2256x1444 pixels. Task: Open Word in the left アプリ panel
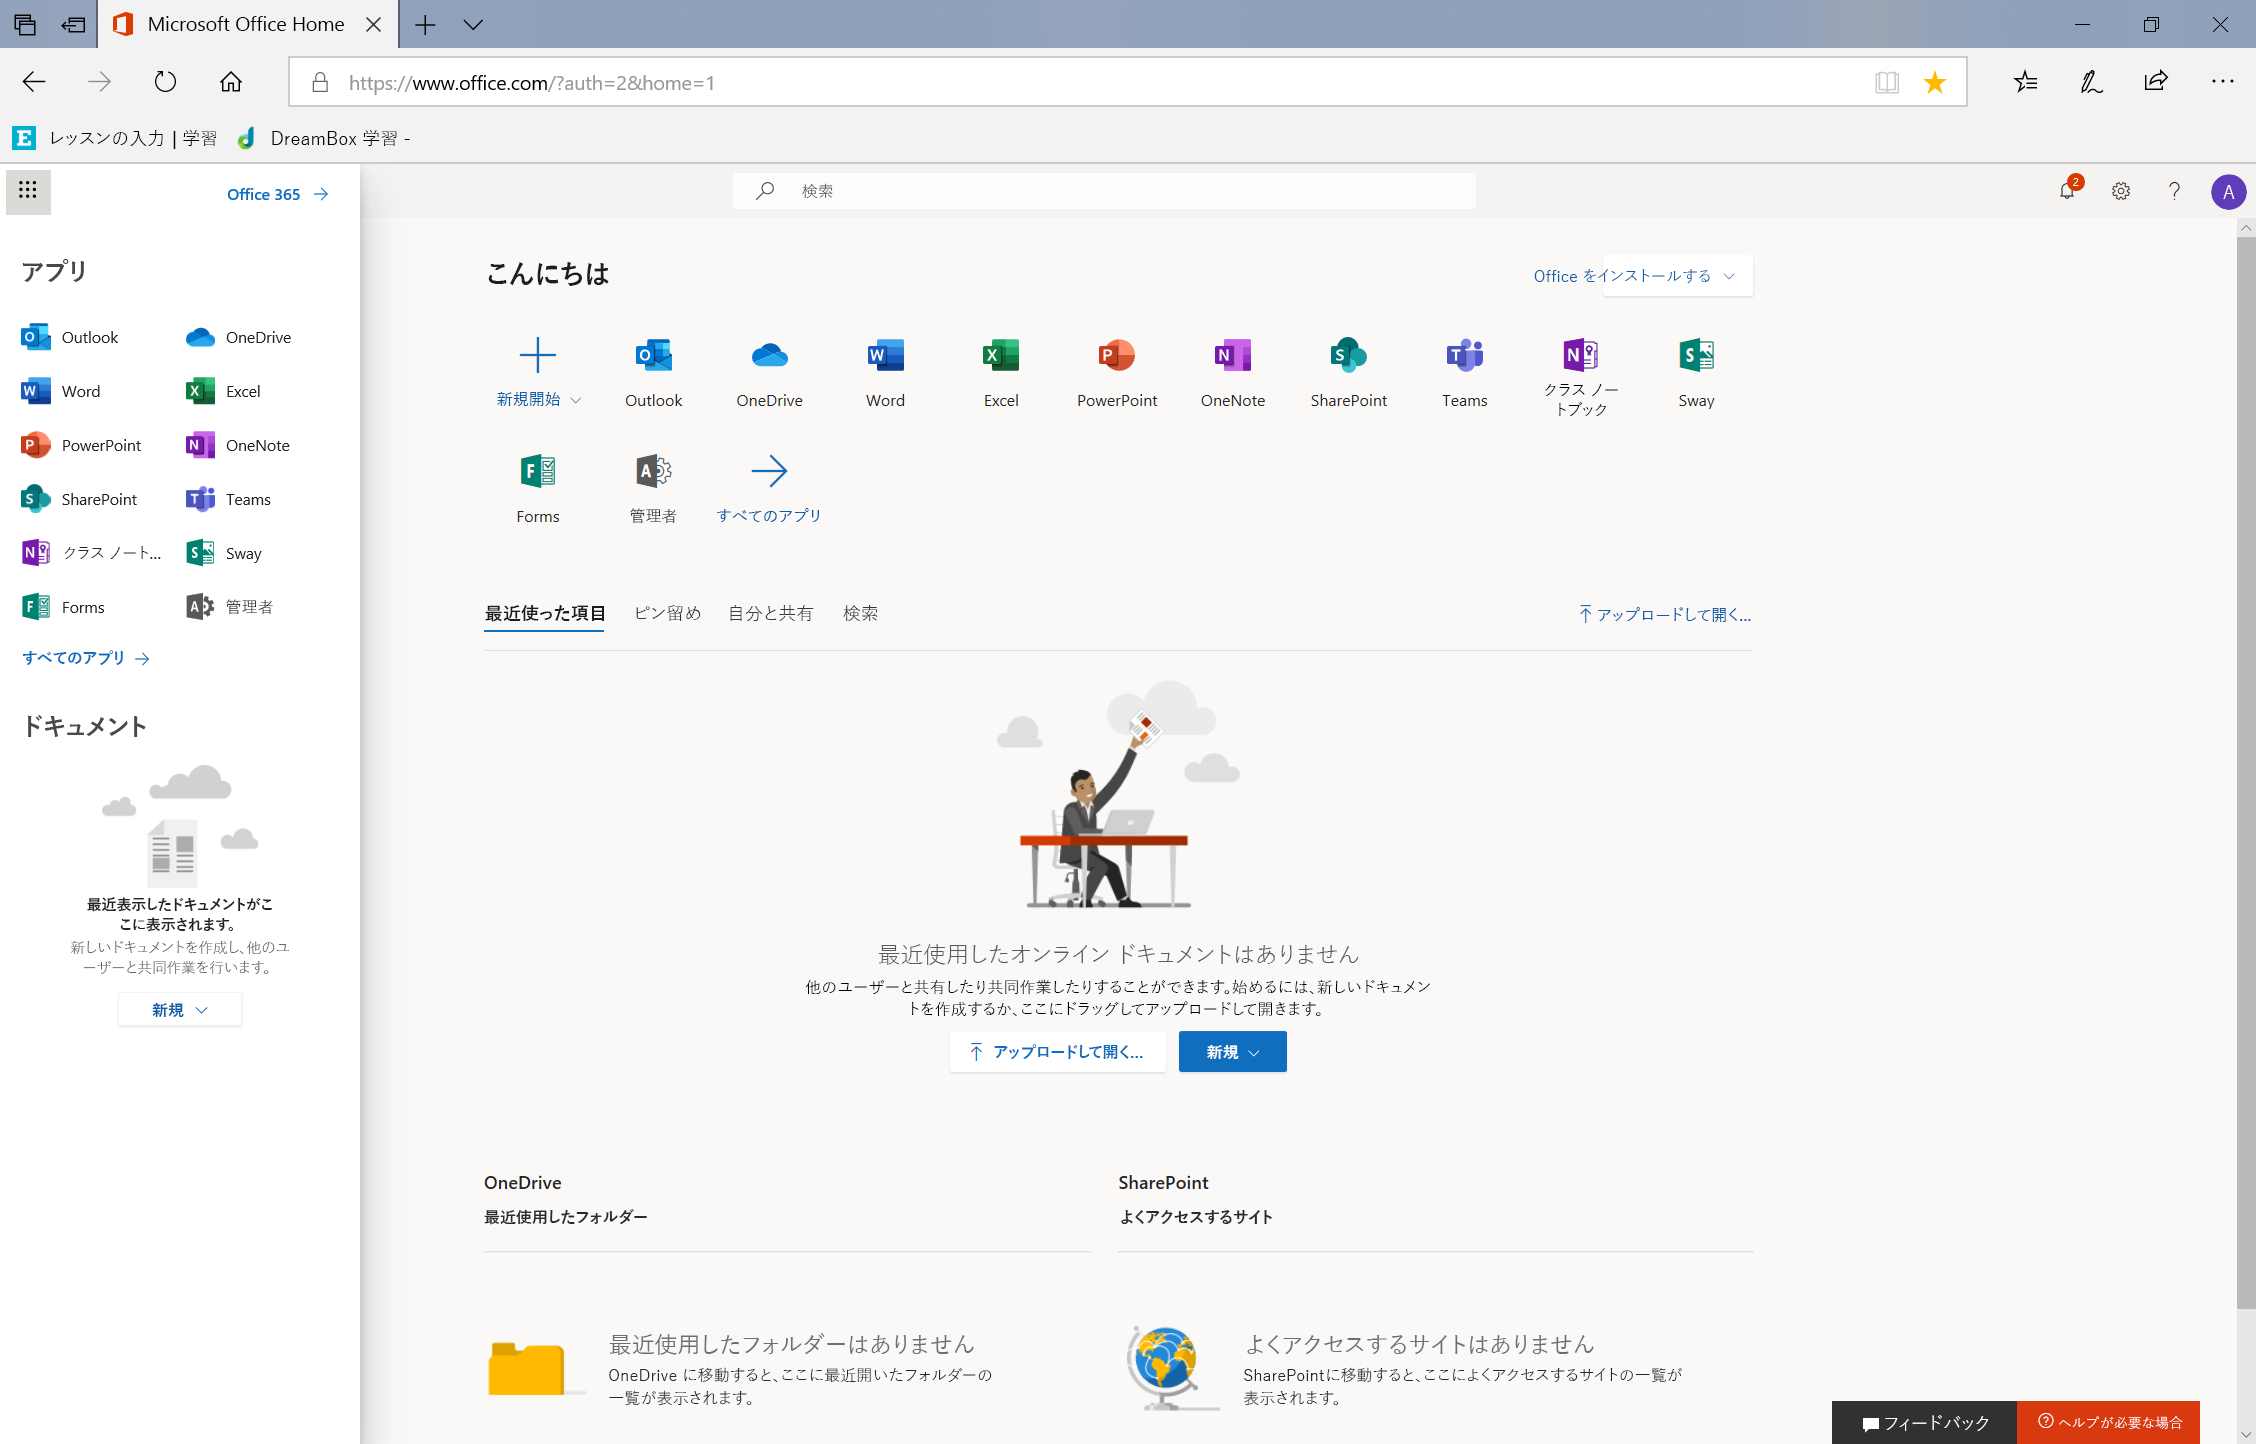(x=61, y=391)
